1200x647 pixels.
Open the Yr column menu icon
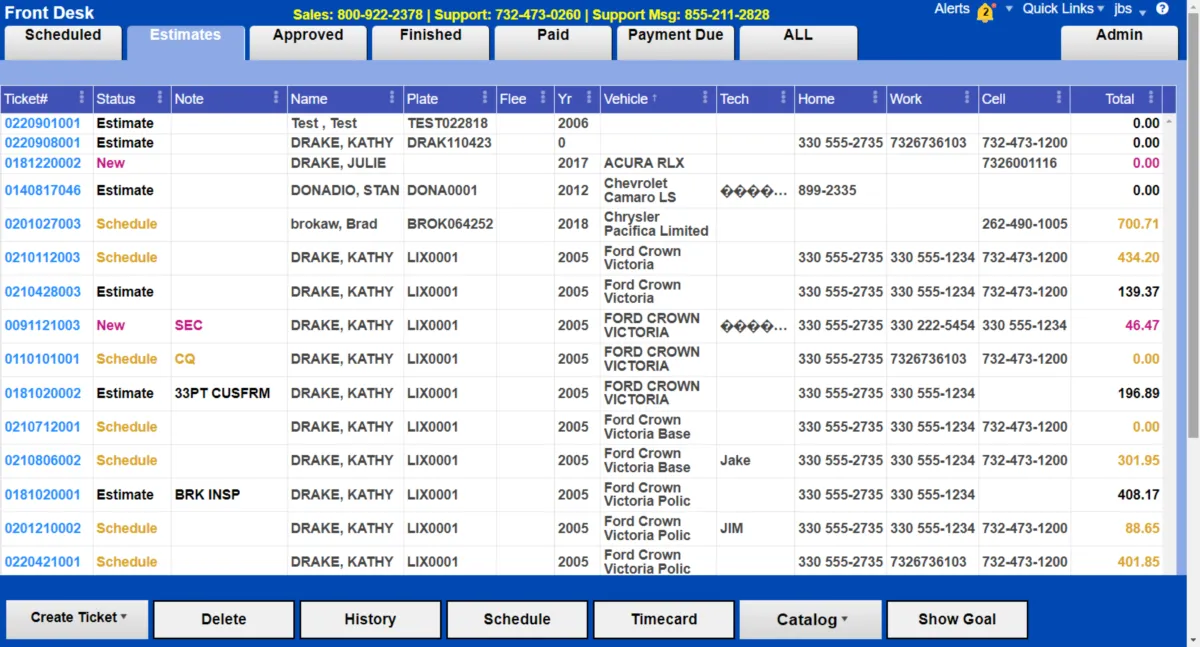[x=589, y=98]
